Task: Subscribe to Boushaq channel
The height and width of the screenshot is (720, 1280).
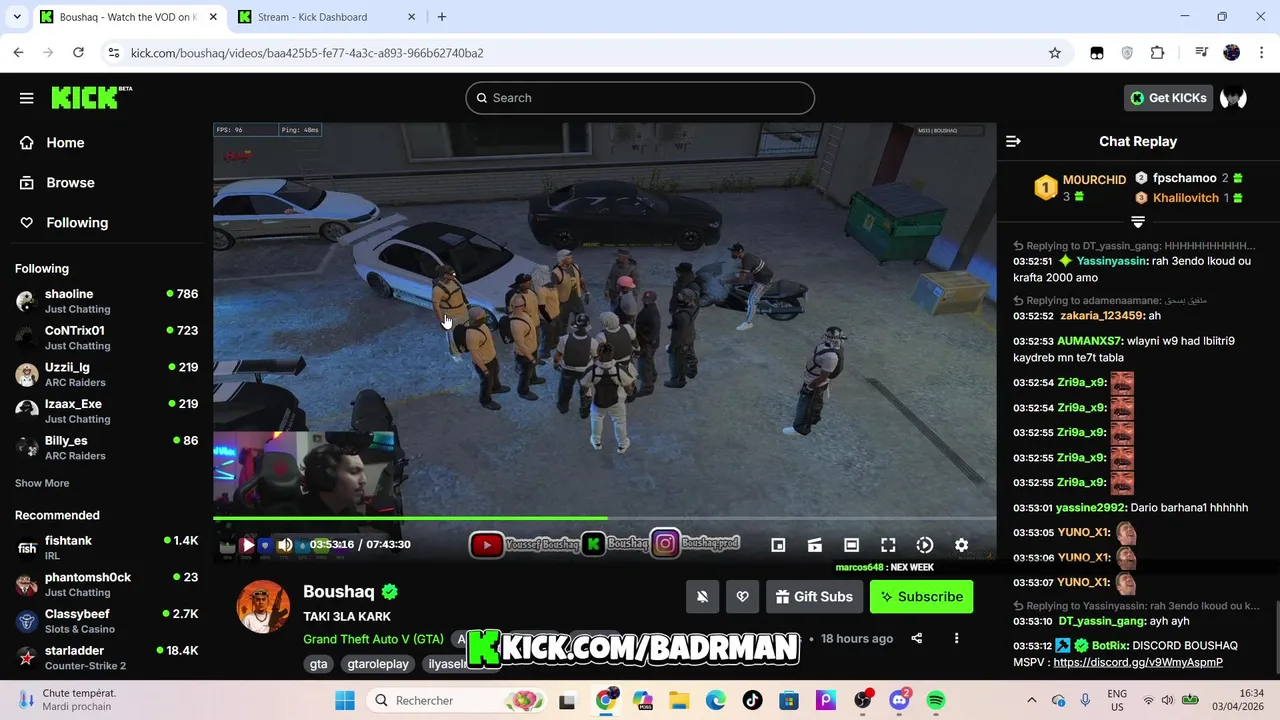Action: coord(921,597)
